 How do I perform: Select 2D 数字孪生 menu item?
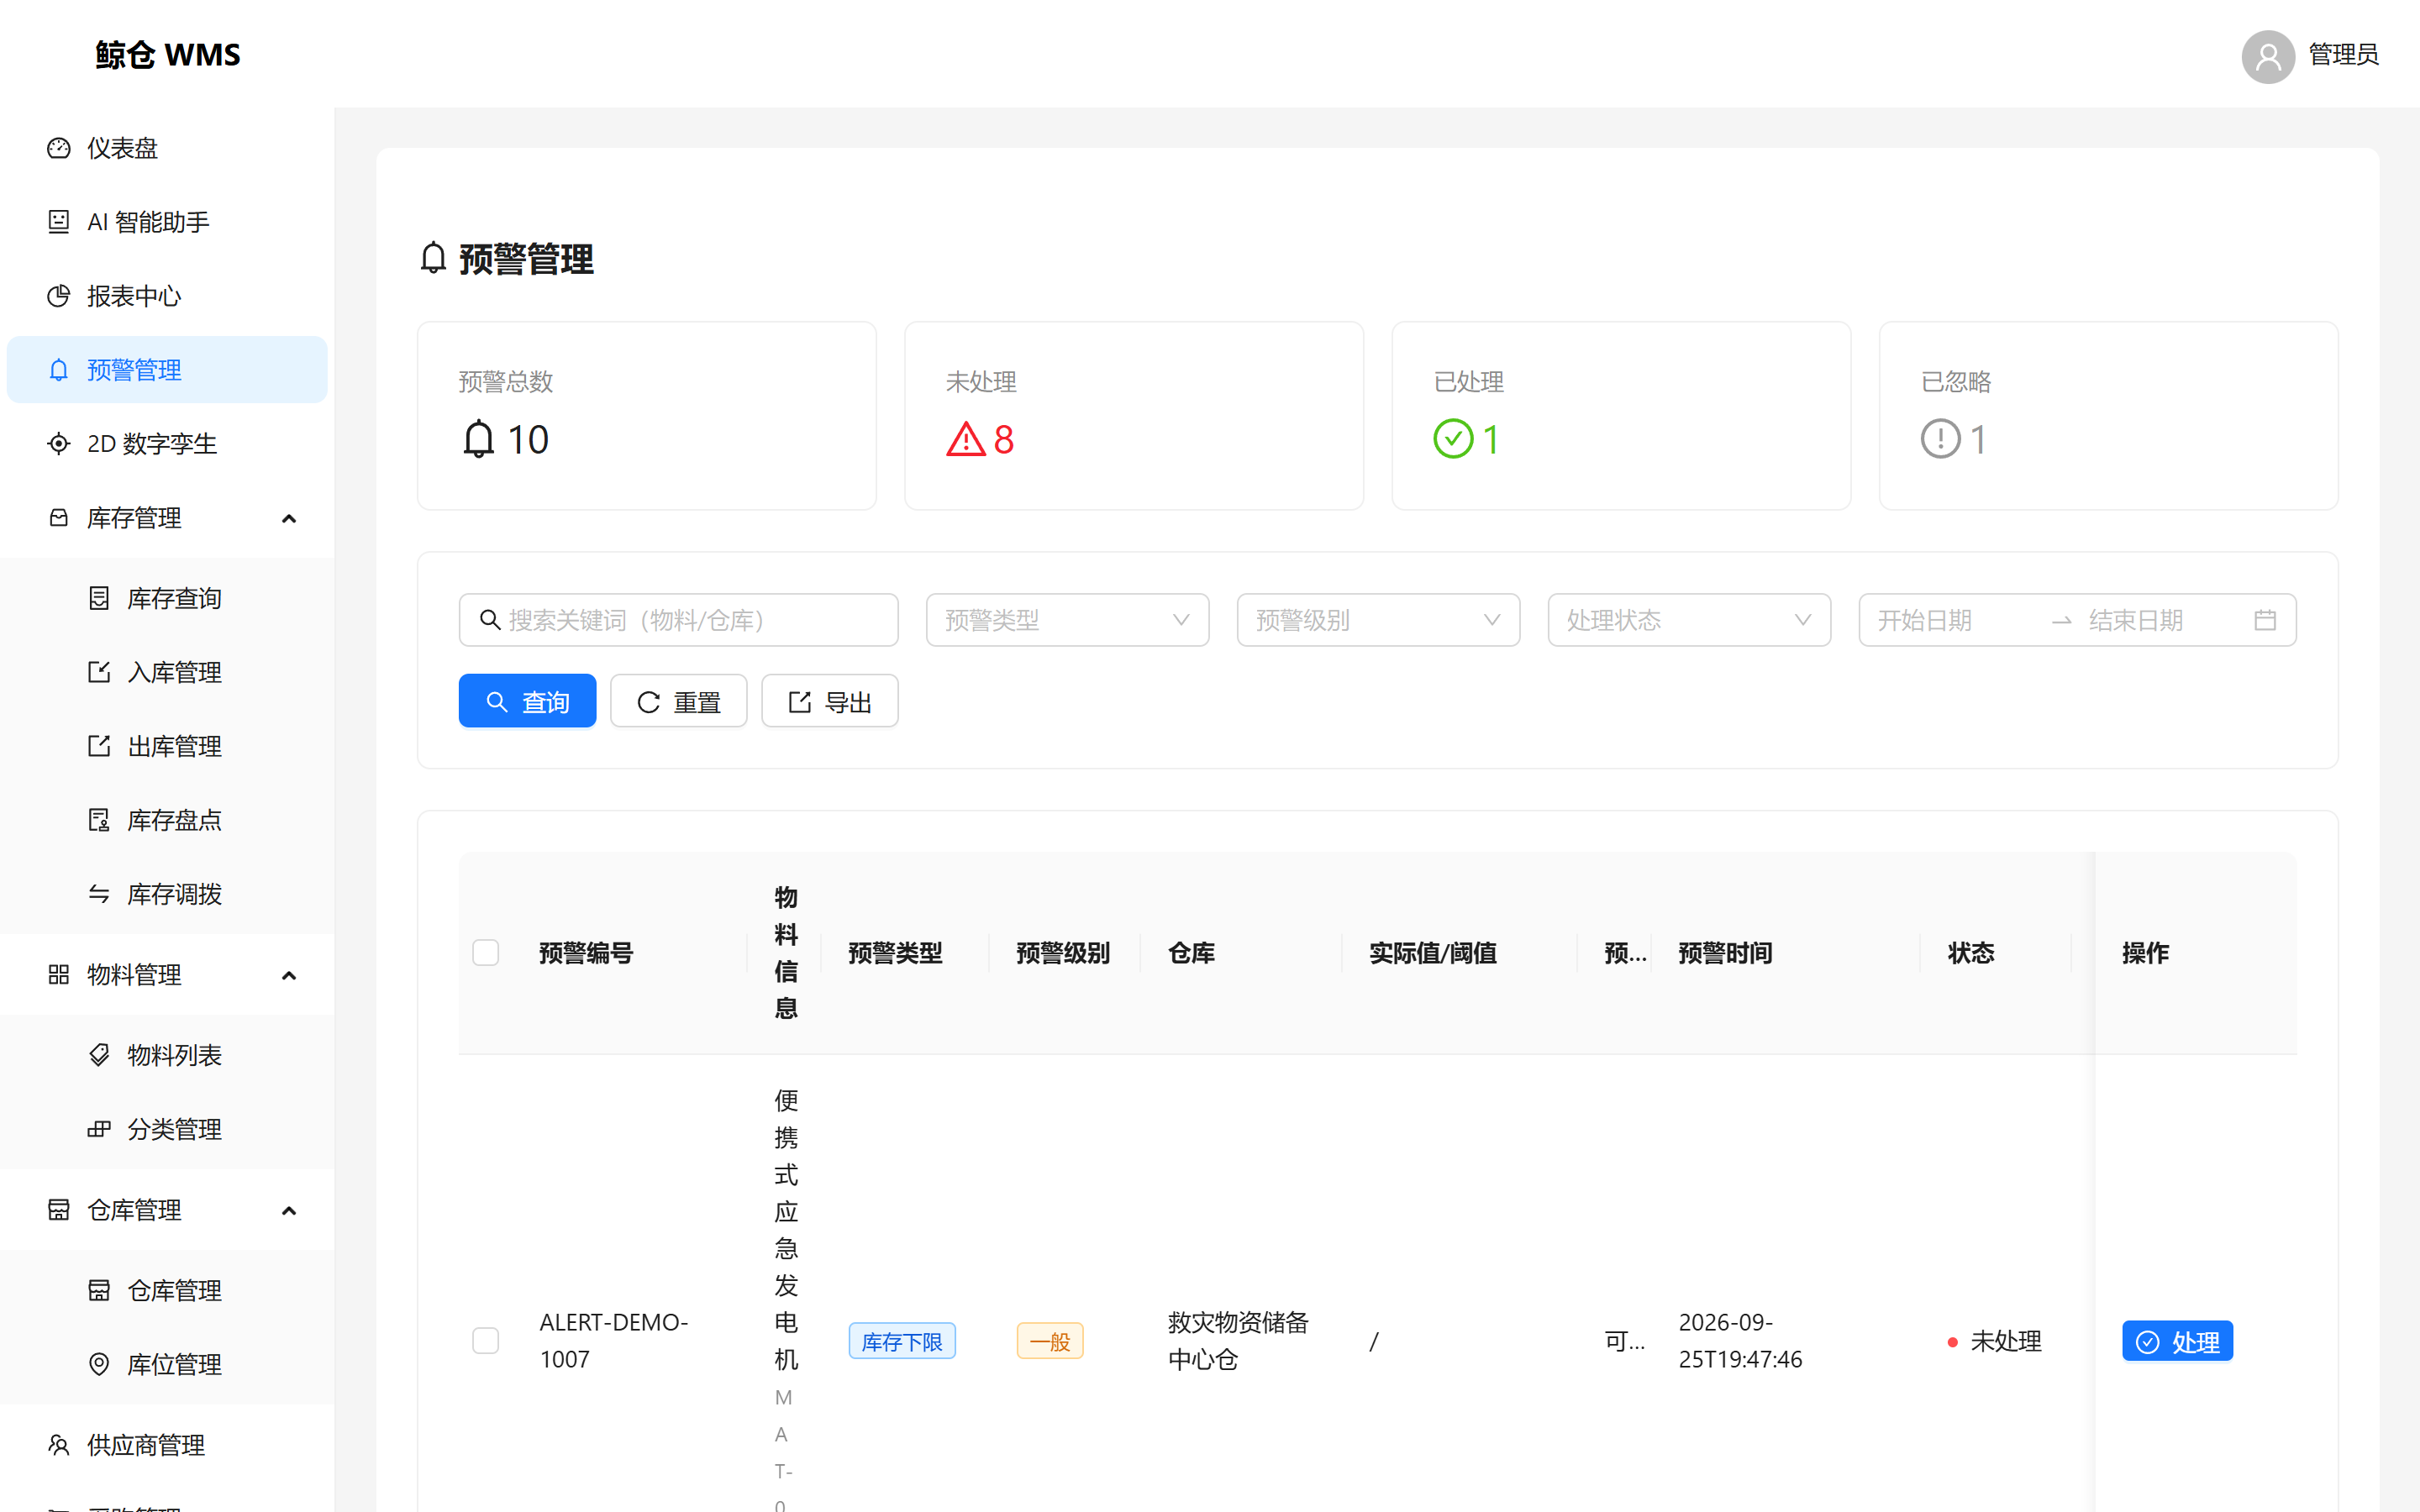coord(167,444)
